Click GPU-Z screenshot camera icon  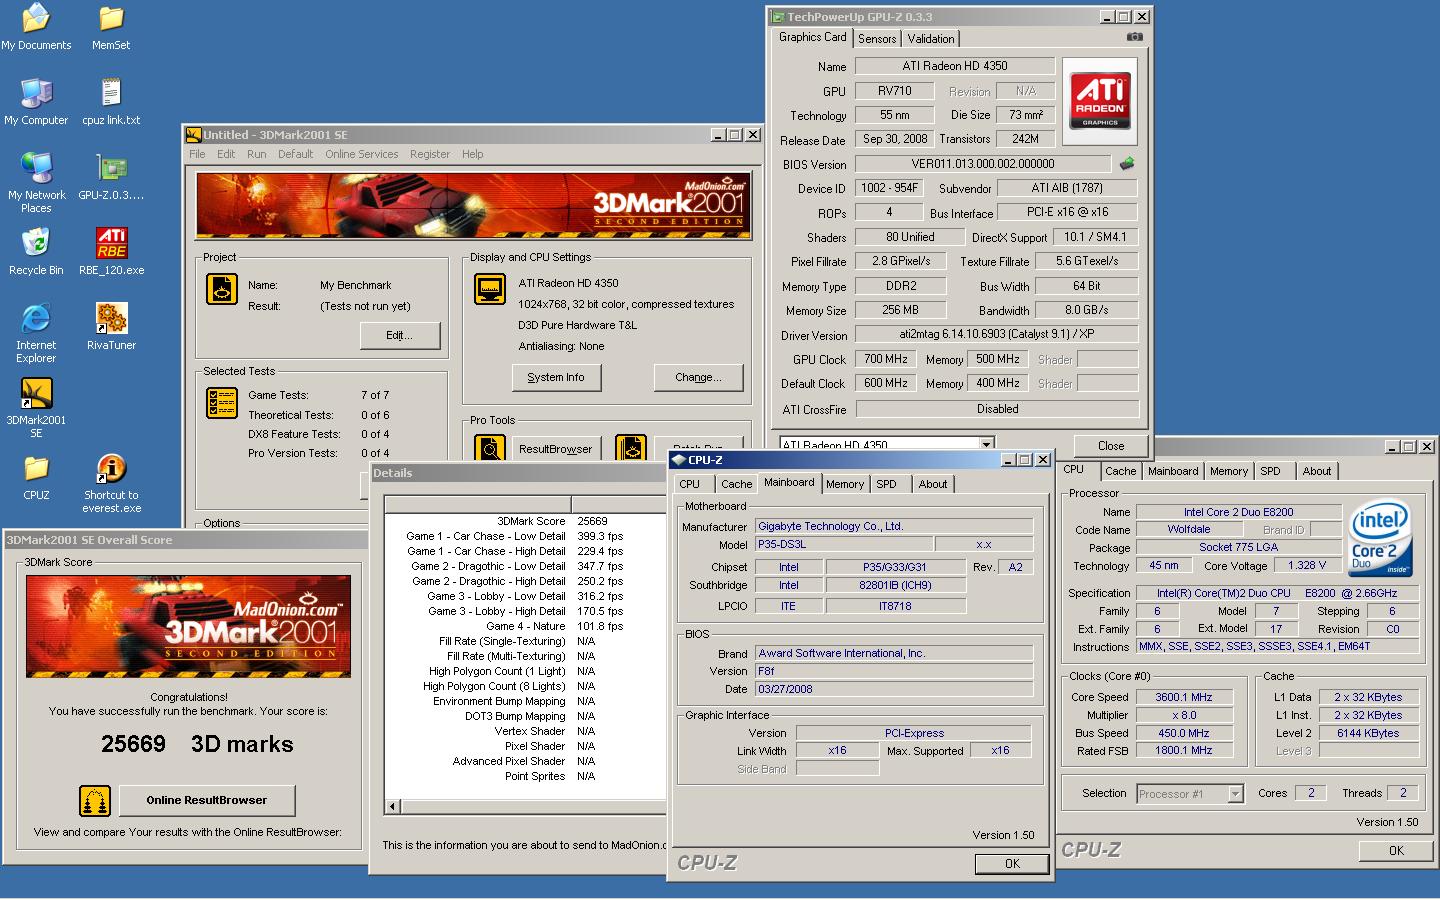point(1134,37)
